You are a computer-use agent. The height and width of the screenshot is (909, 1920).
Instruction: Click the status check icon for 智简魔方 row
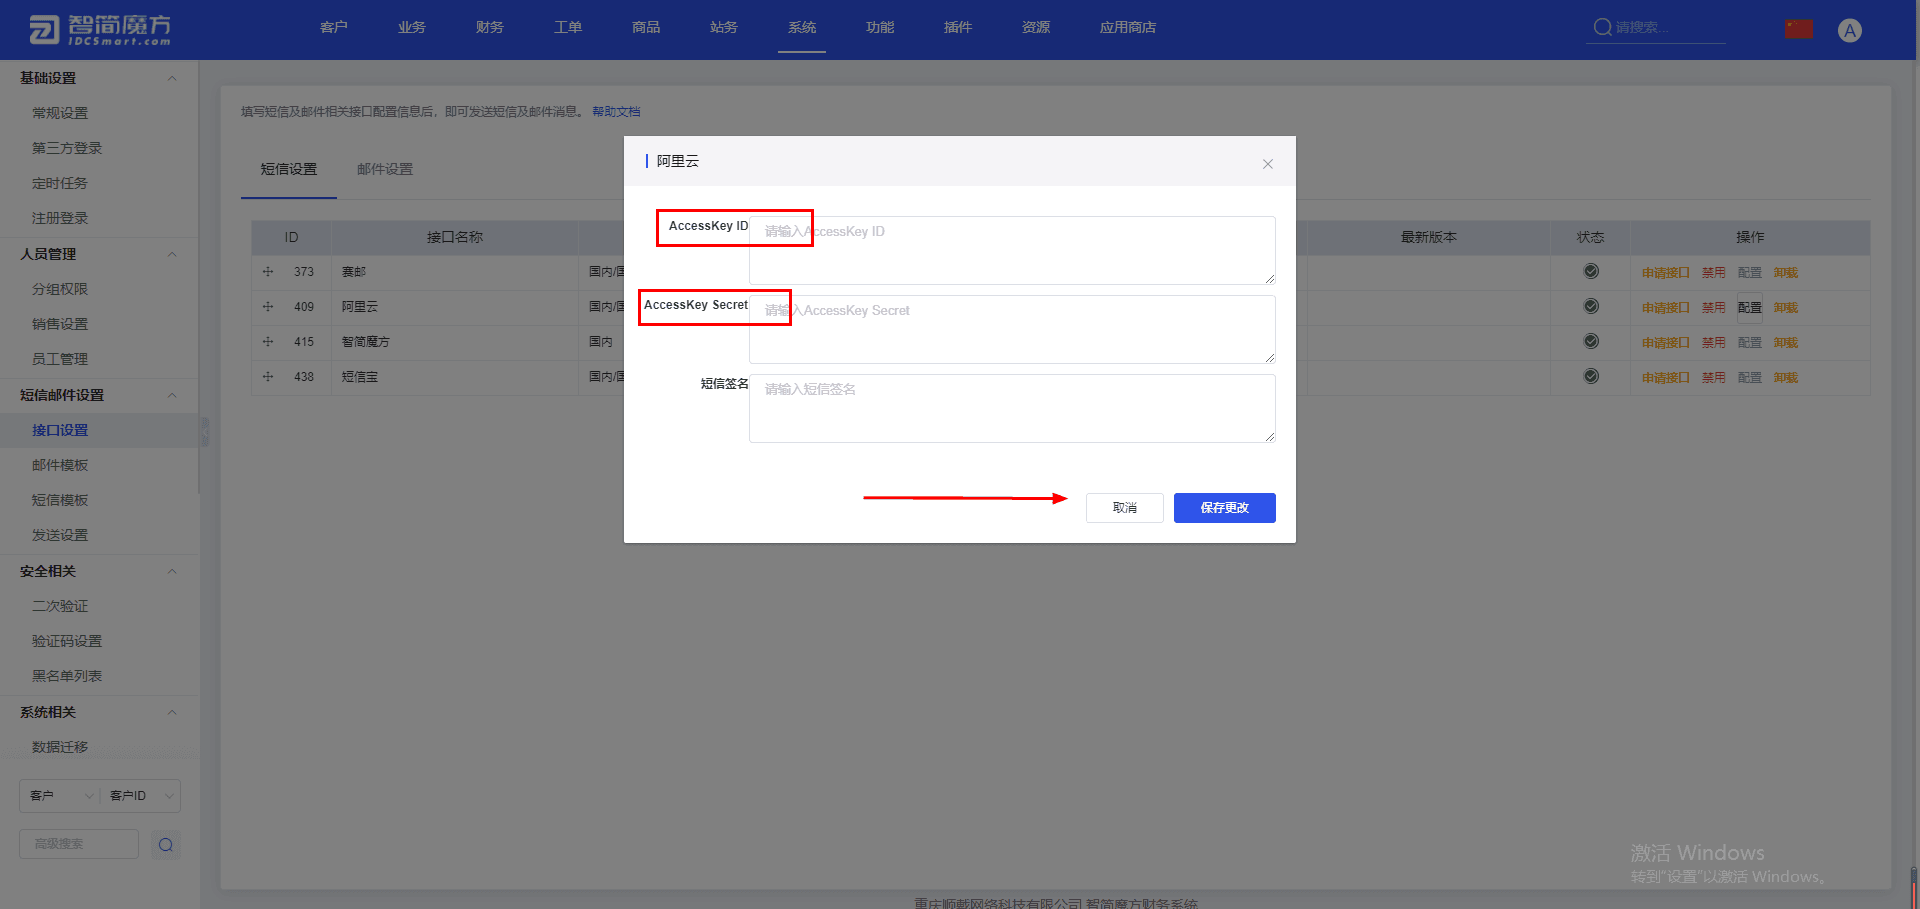[x=1591, y=341]
